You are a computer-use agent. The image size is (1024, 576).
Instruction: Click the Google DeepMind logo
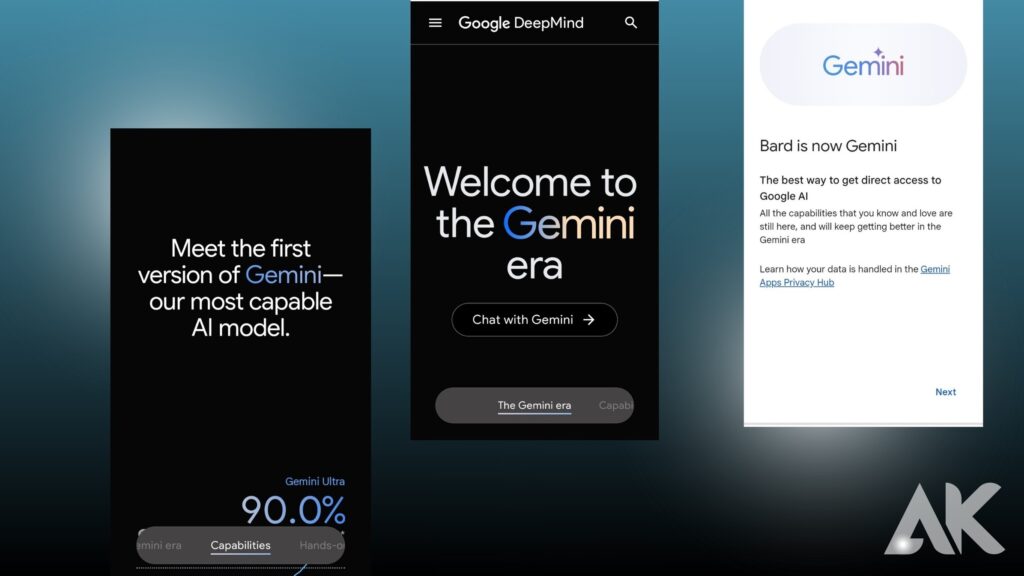(521, 23)
